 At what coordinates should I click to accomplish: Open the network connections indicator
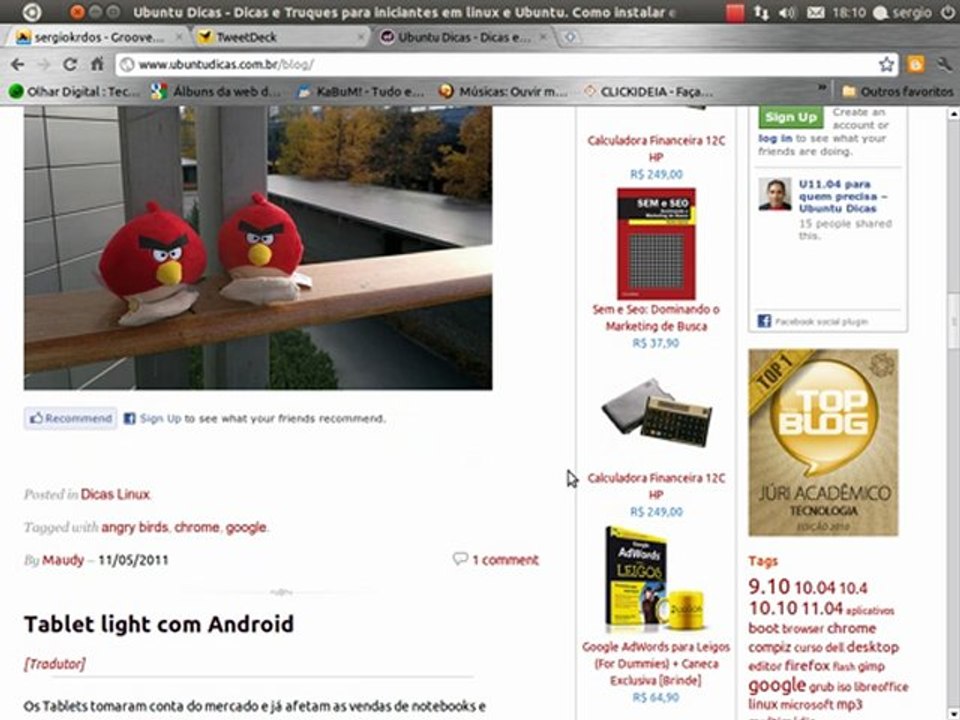(761, 12)
